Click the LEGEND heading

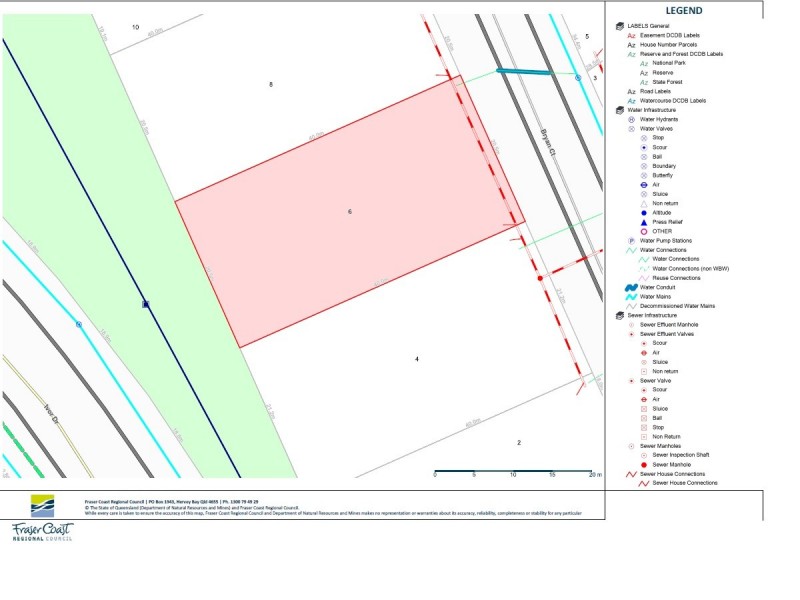tap(684, 11)
